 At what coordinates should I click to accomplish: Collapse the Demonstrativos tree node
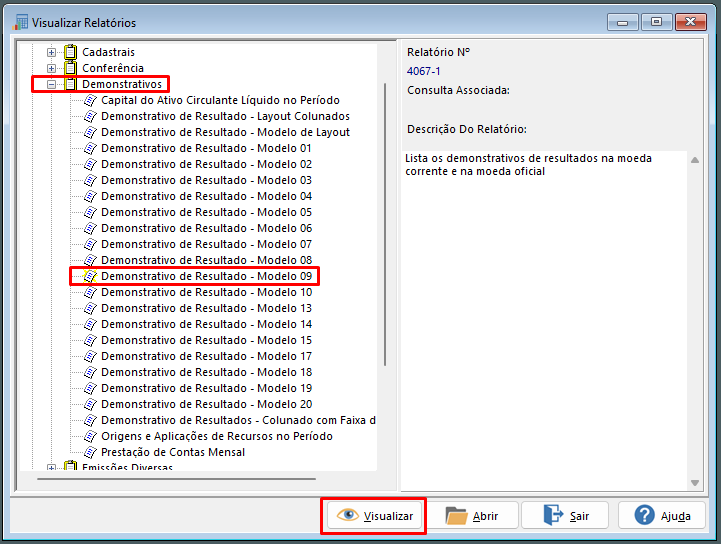(x=52, y=85)
